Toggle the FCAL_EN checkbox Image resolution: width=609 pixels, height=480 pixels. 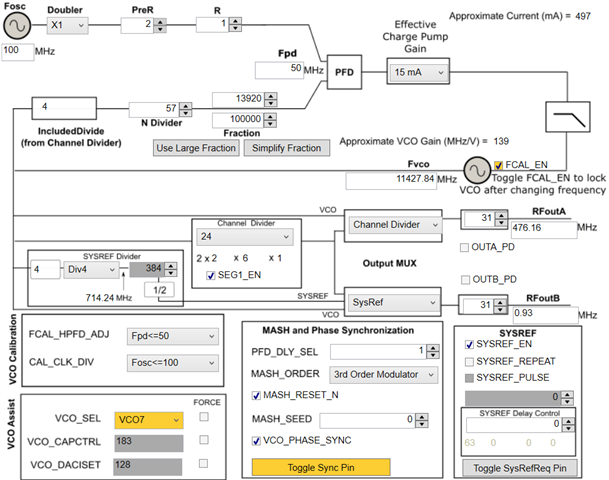[x=498, y=165]
